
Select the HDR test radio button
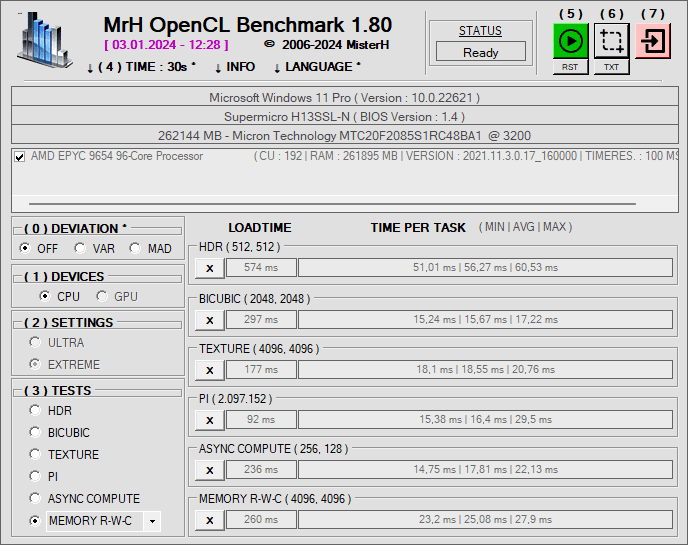point(35,410)
